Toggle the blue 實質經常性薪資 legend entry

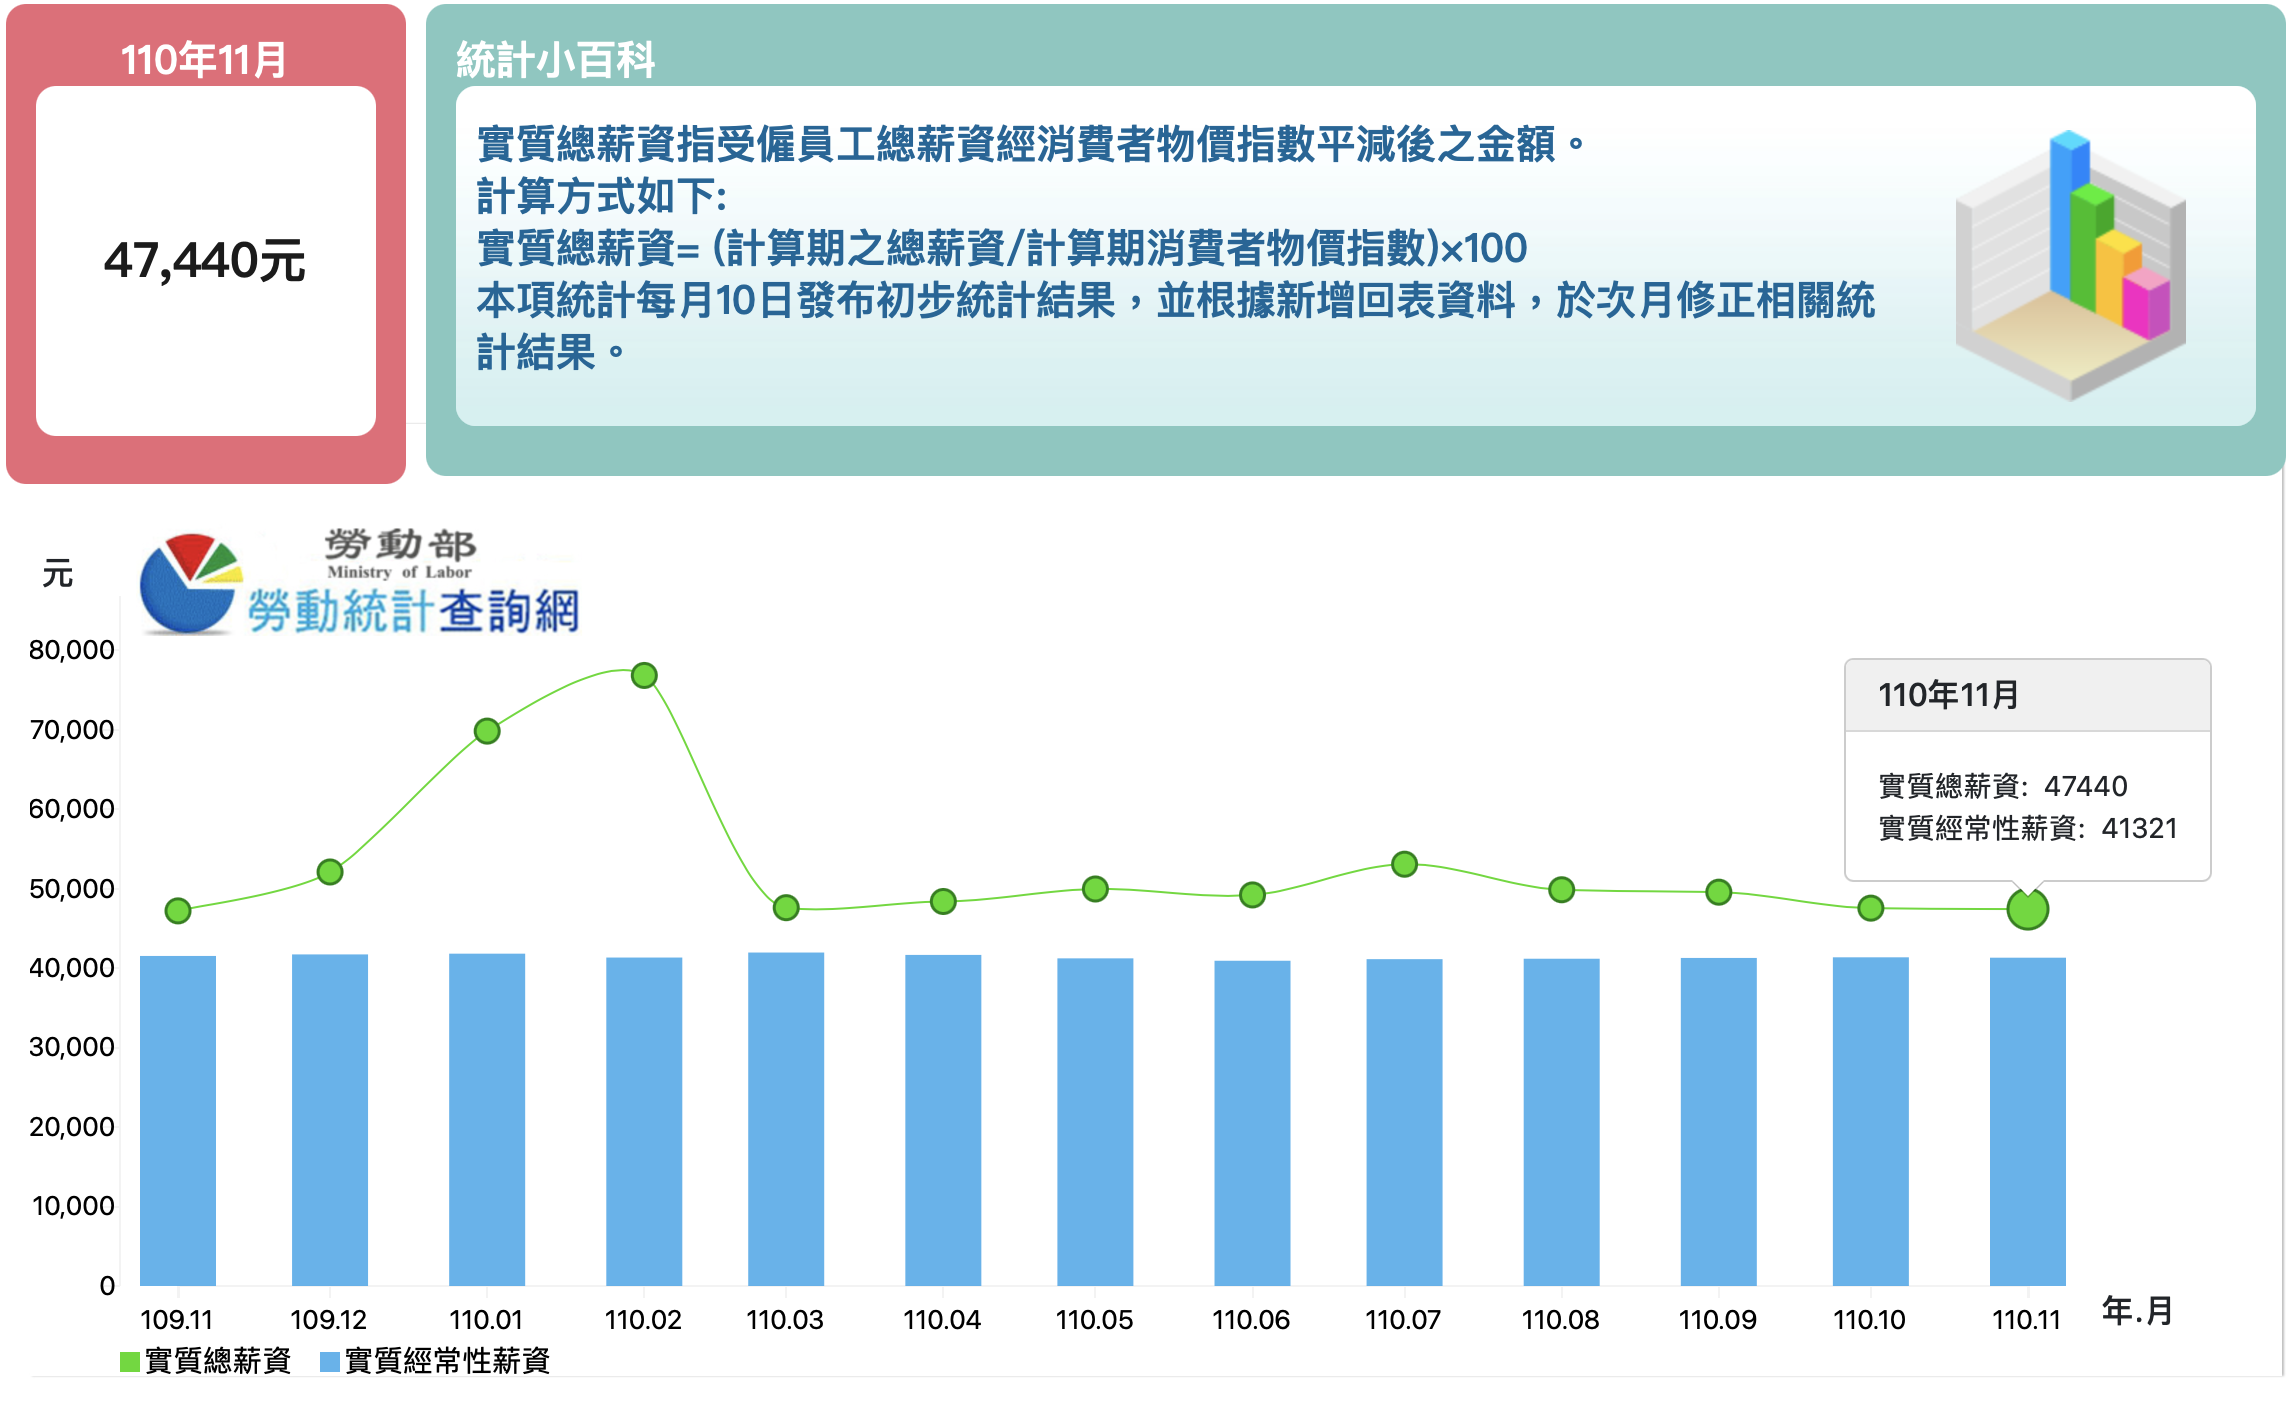click(x=435, y=1361)
